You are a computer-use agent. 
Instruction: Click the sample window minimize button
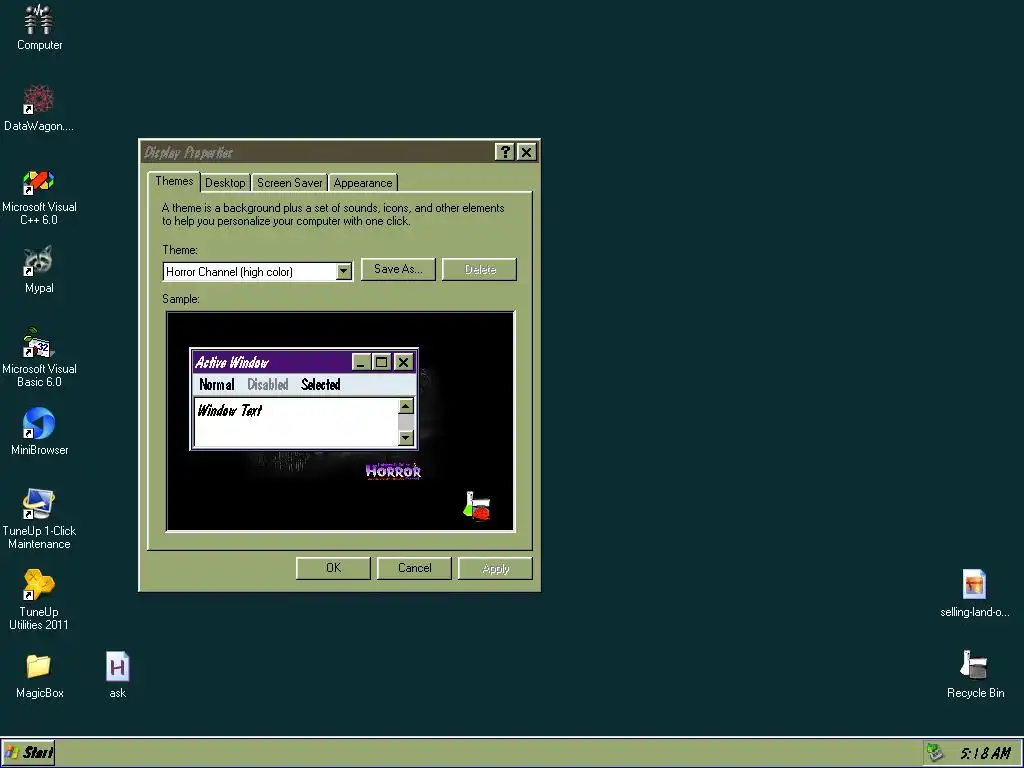(361, 362)
